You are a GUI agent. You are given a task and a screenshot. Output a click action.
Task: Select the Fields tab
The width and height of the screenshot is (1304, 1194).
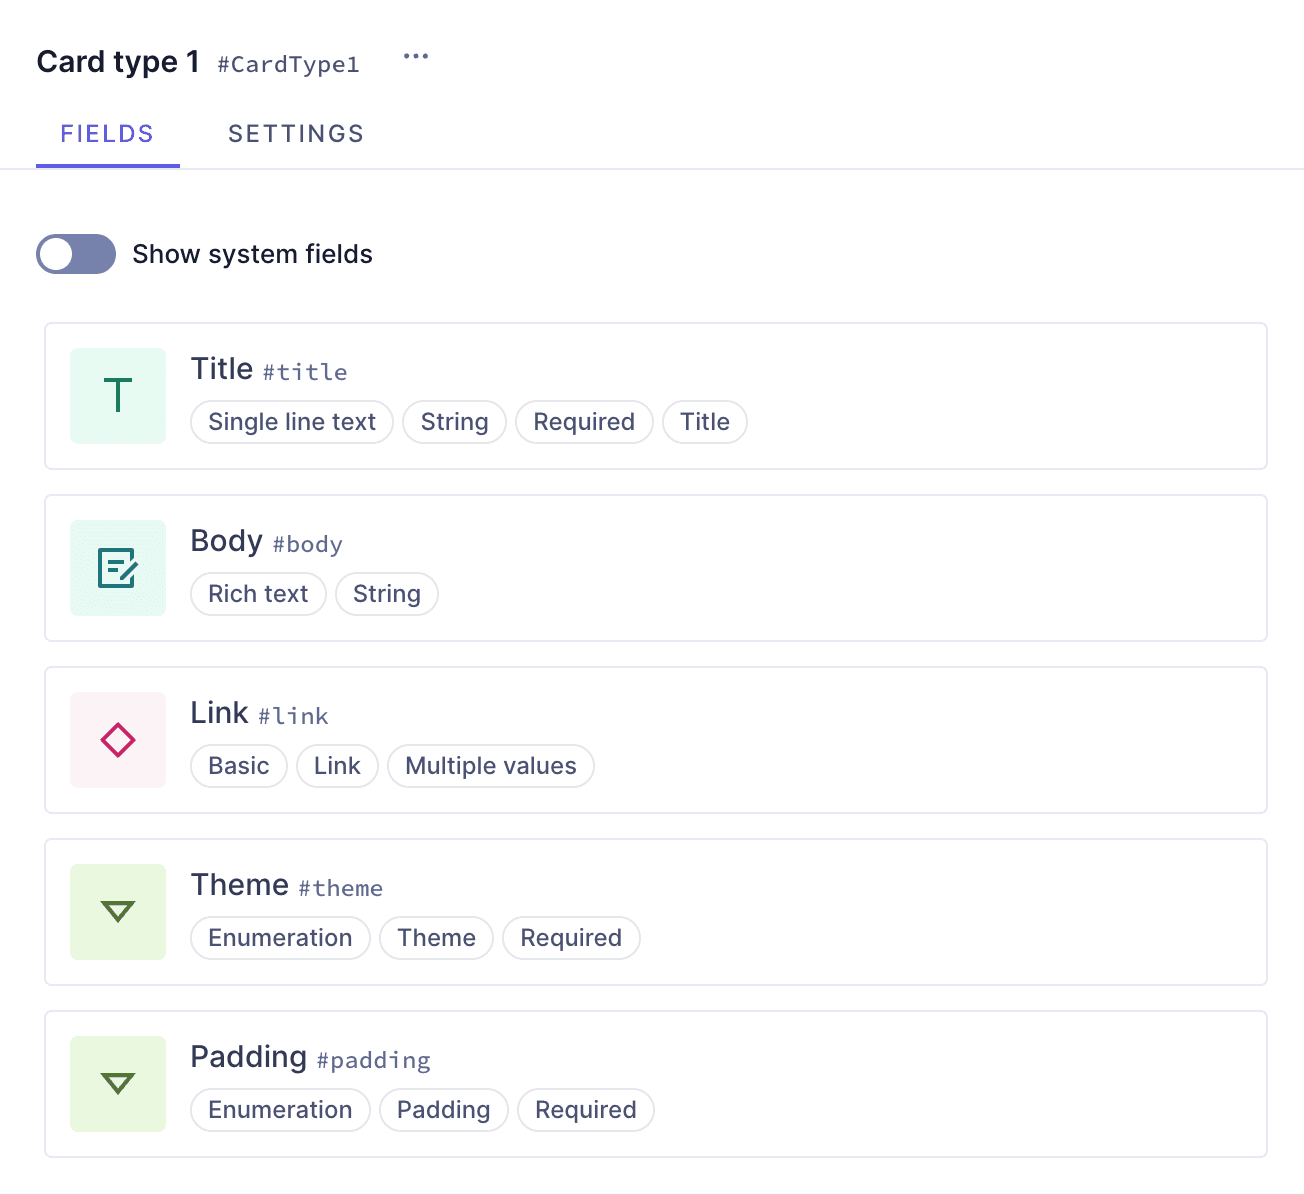click(x=107, y=134)
